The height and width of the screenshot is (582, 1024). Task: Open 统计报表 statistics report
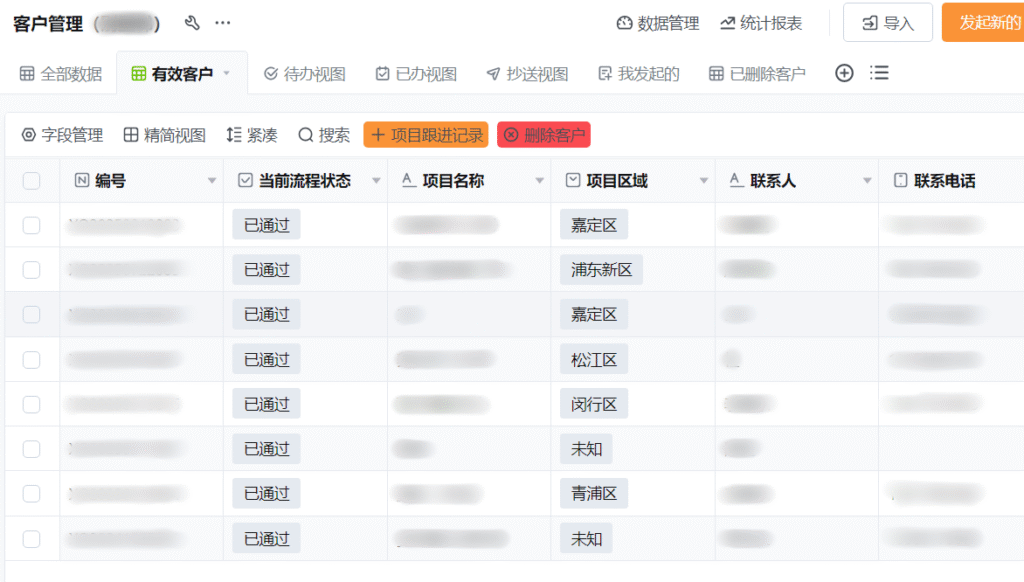point(760,23)
